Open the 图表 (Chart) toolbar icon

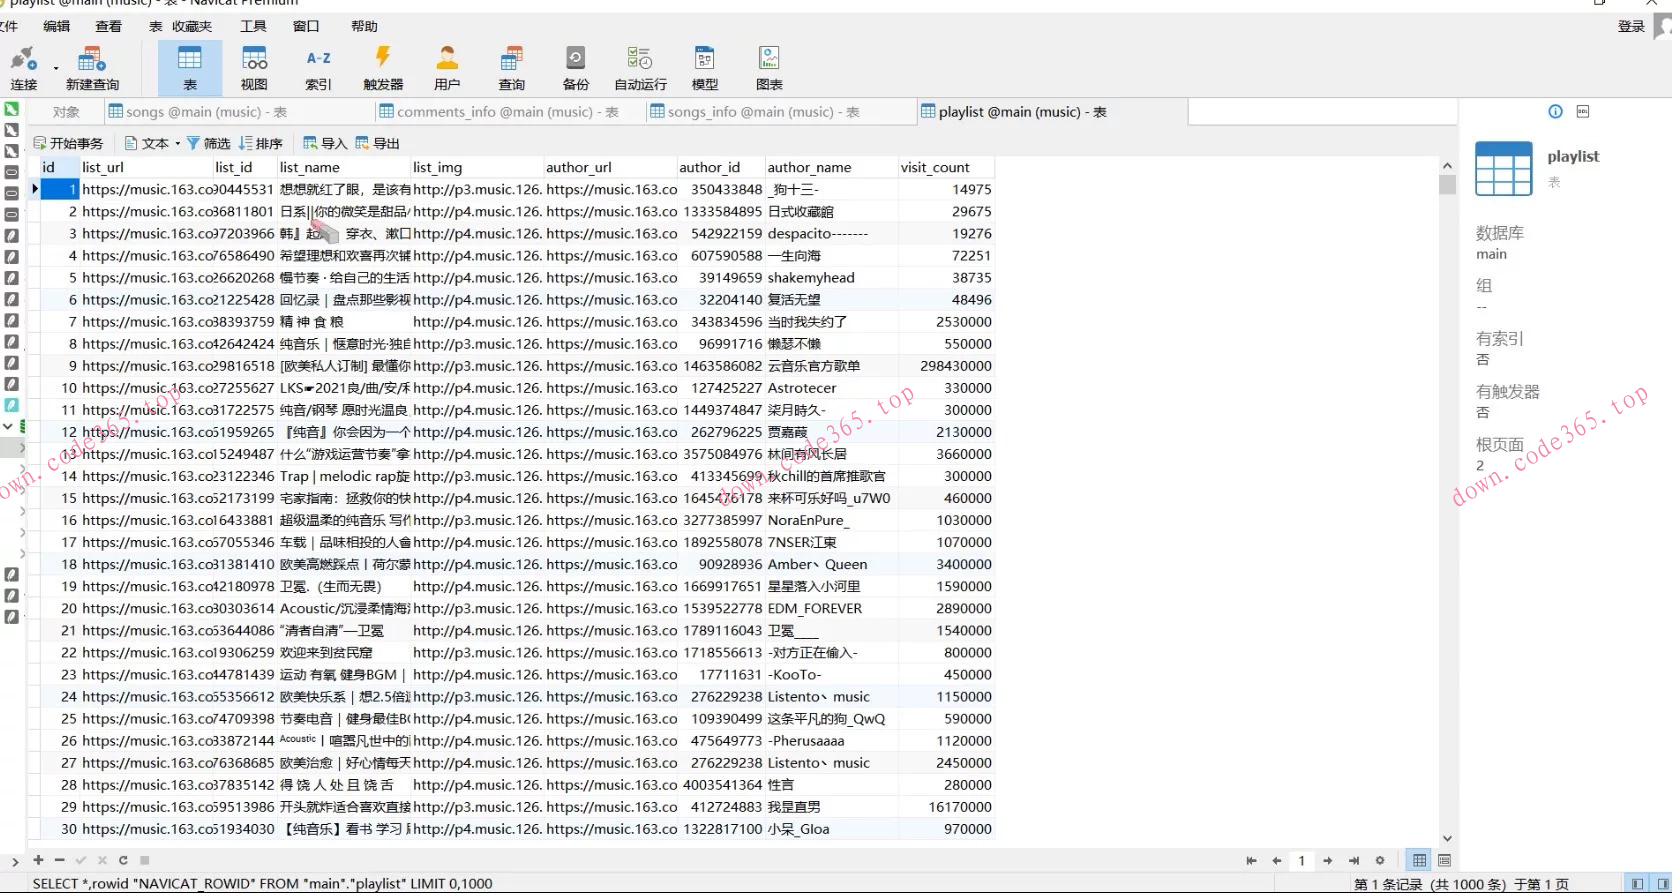click(769, 68)
